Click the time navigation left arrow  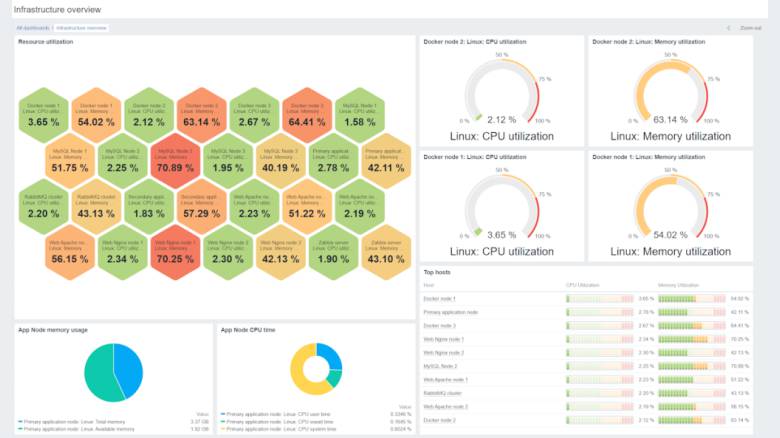[728, 28]
